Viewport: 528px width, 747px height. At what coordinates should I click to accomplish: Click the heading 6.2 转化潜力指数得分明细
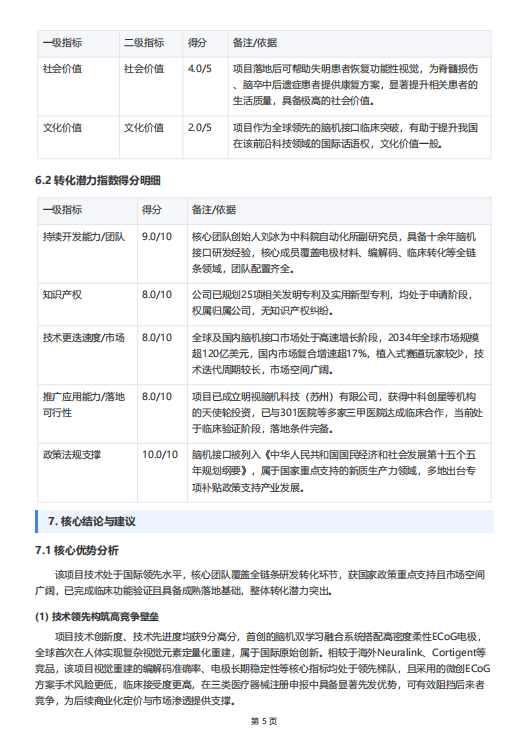click(x=98, y=181)
